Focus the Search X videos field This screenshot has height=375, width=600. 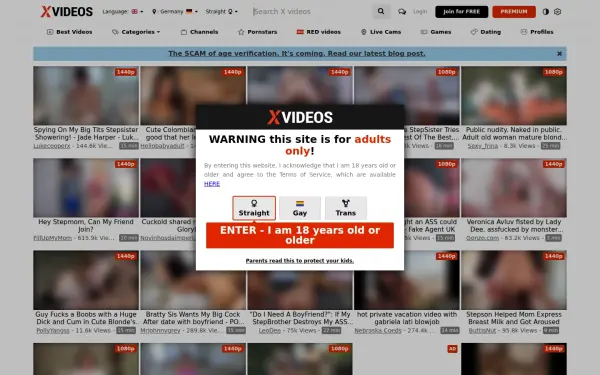click(311, 11)
